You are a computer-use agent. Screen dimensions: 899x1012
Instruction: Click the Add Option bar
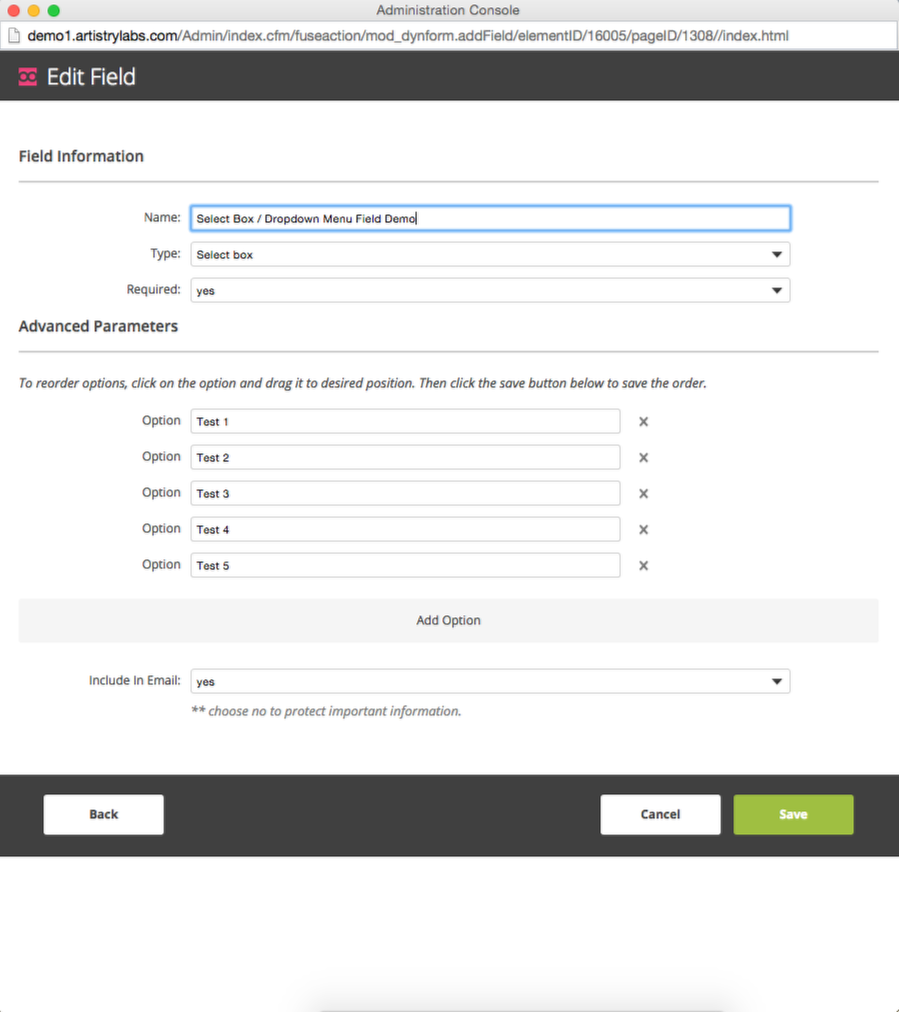[449, 620]
